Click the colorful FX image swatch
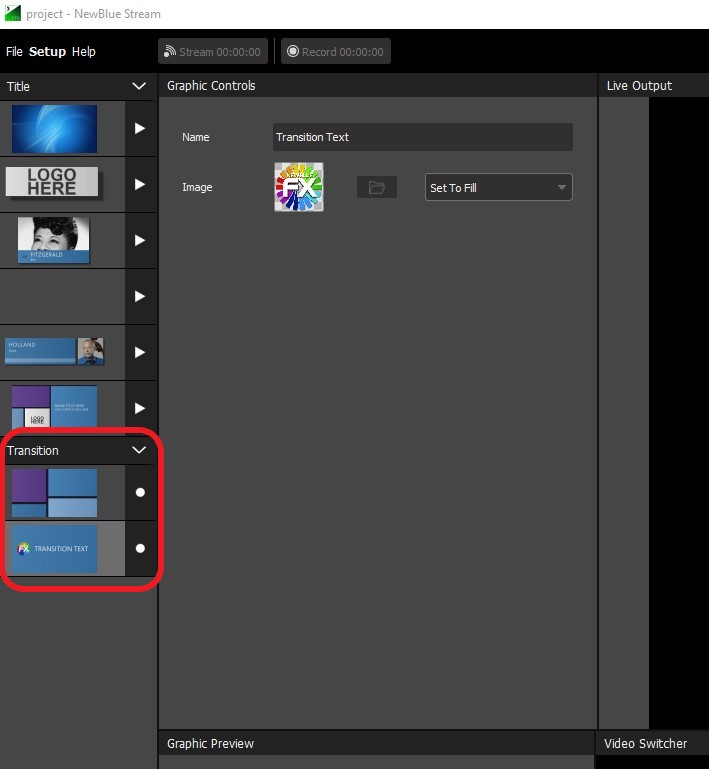Viewport: 709px width, 769px height. 299,187
